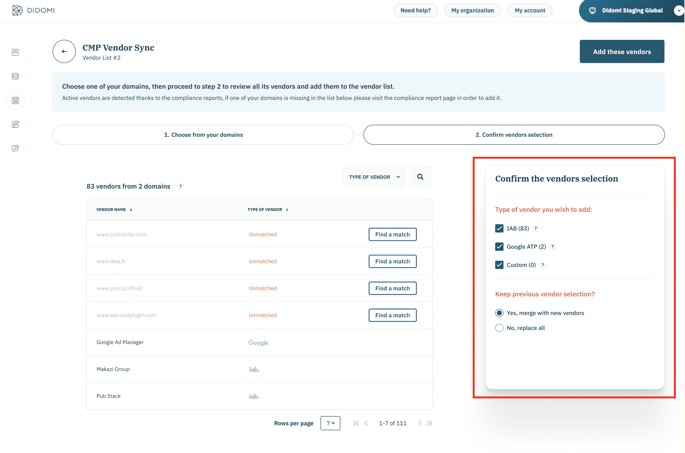Switch to step 1 Choose from your domains

point(203,135)
